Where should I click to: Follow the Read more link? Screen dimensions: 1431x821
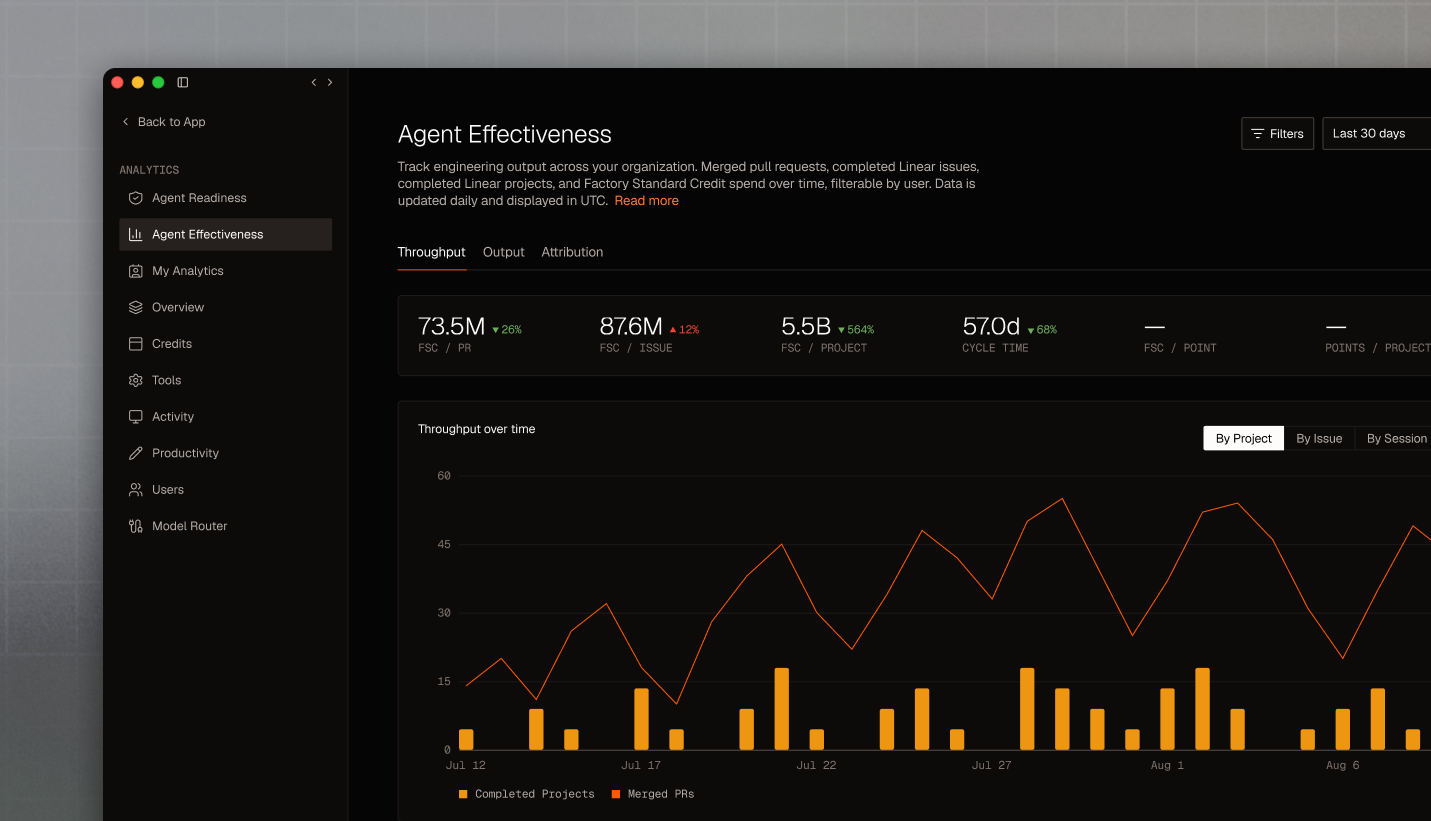[x=646, y=201]
